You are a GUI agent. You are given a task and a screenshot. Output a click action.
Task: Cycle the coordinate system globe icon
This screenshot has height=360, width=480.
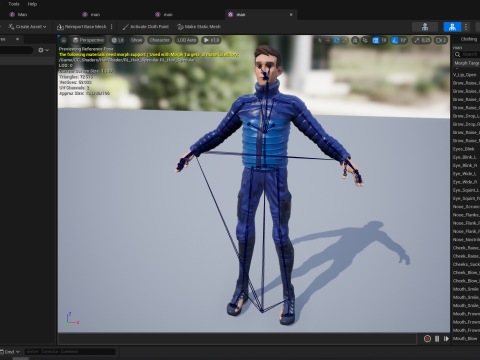pos(355,40)
